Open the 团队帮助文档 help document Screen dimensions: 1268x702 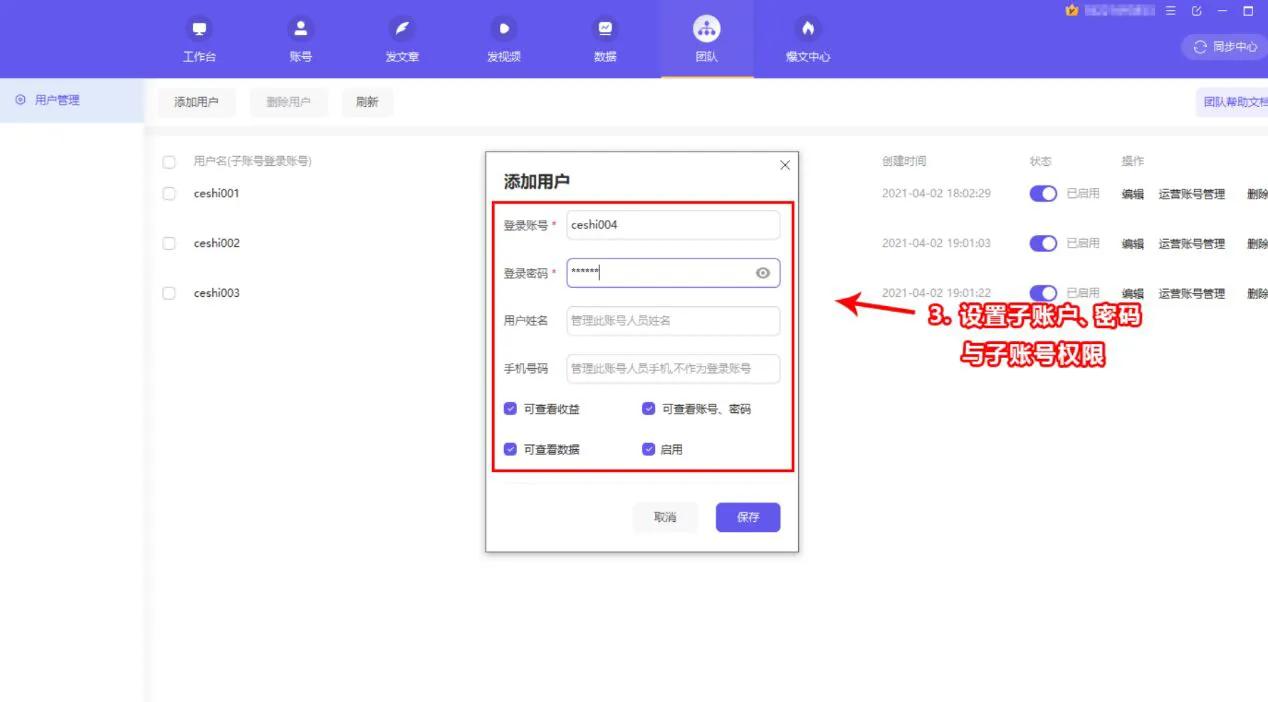coord(1235,102)
